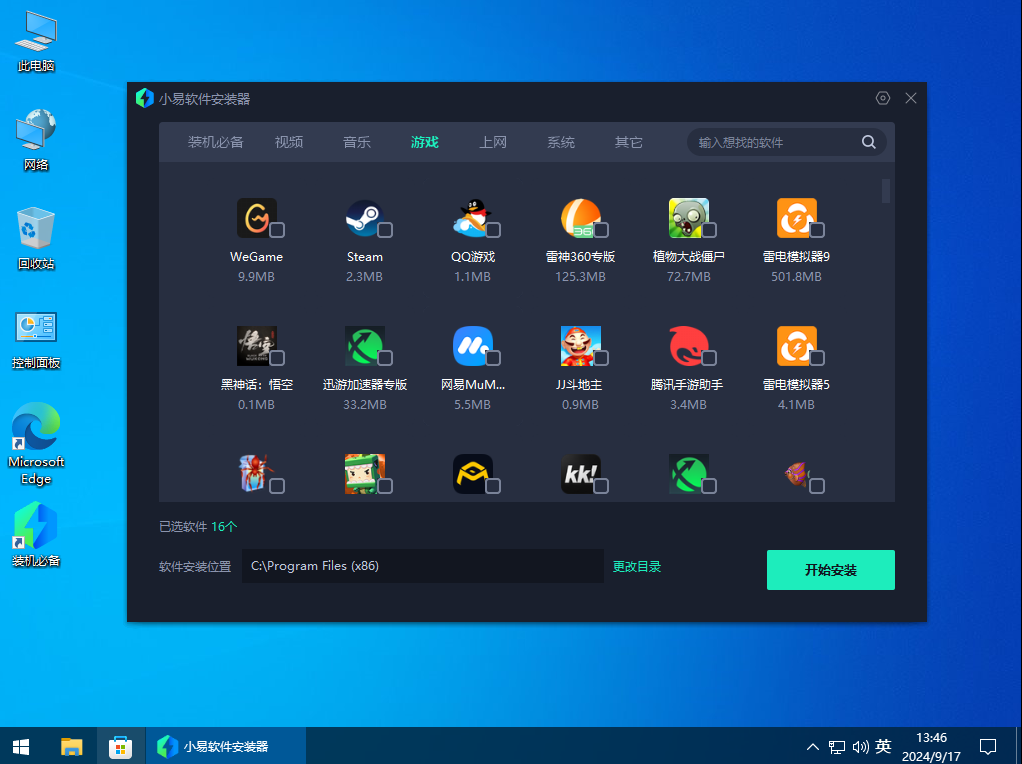
Task: Tick the 黑神话：悟空 checkbox
Action: (x=277, y=358)
